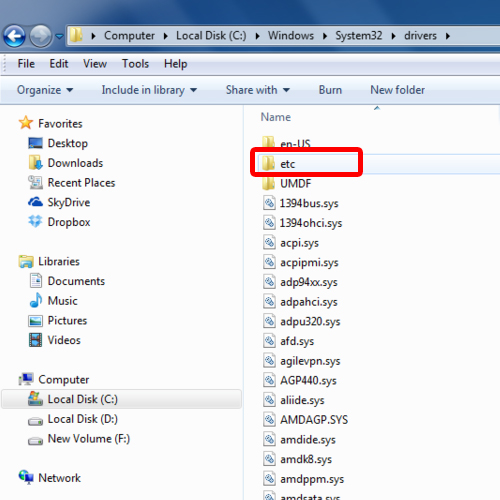This screenshot has width=500, height=500.
Task: Open the Documents library
Action: [x=76, y=281]
